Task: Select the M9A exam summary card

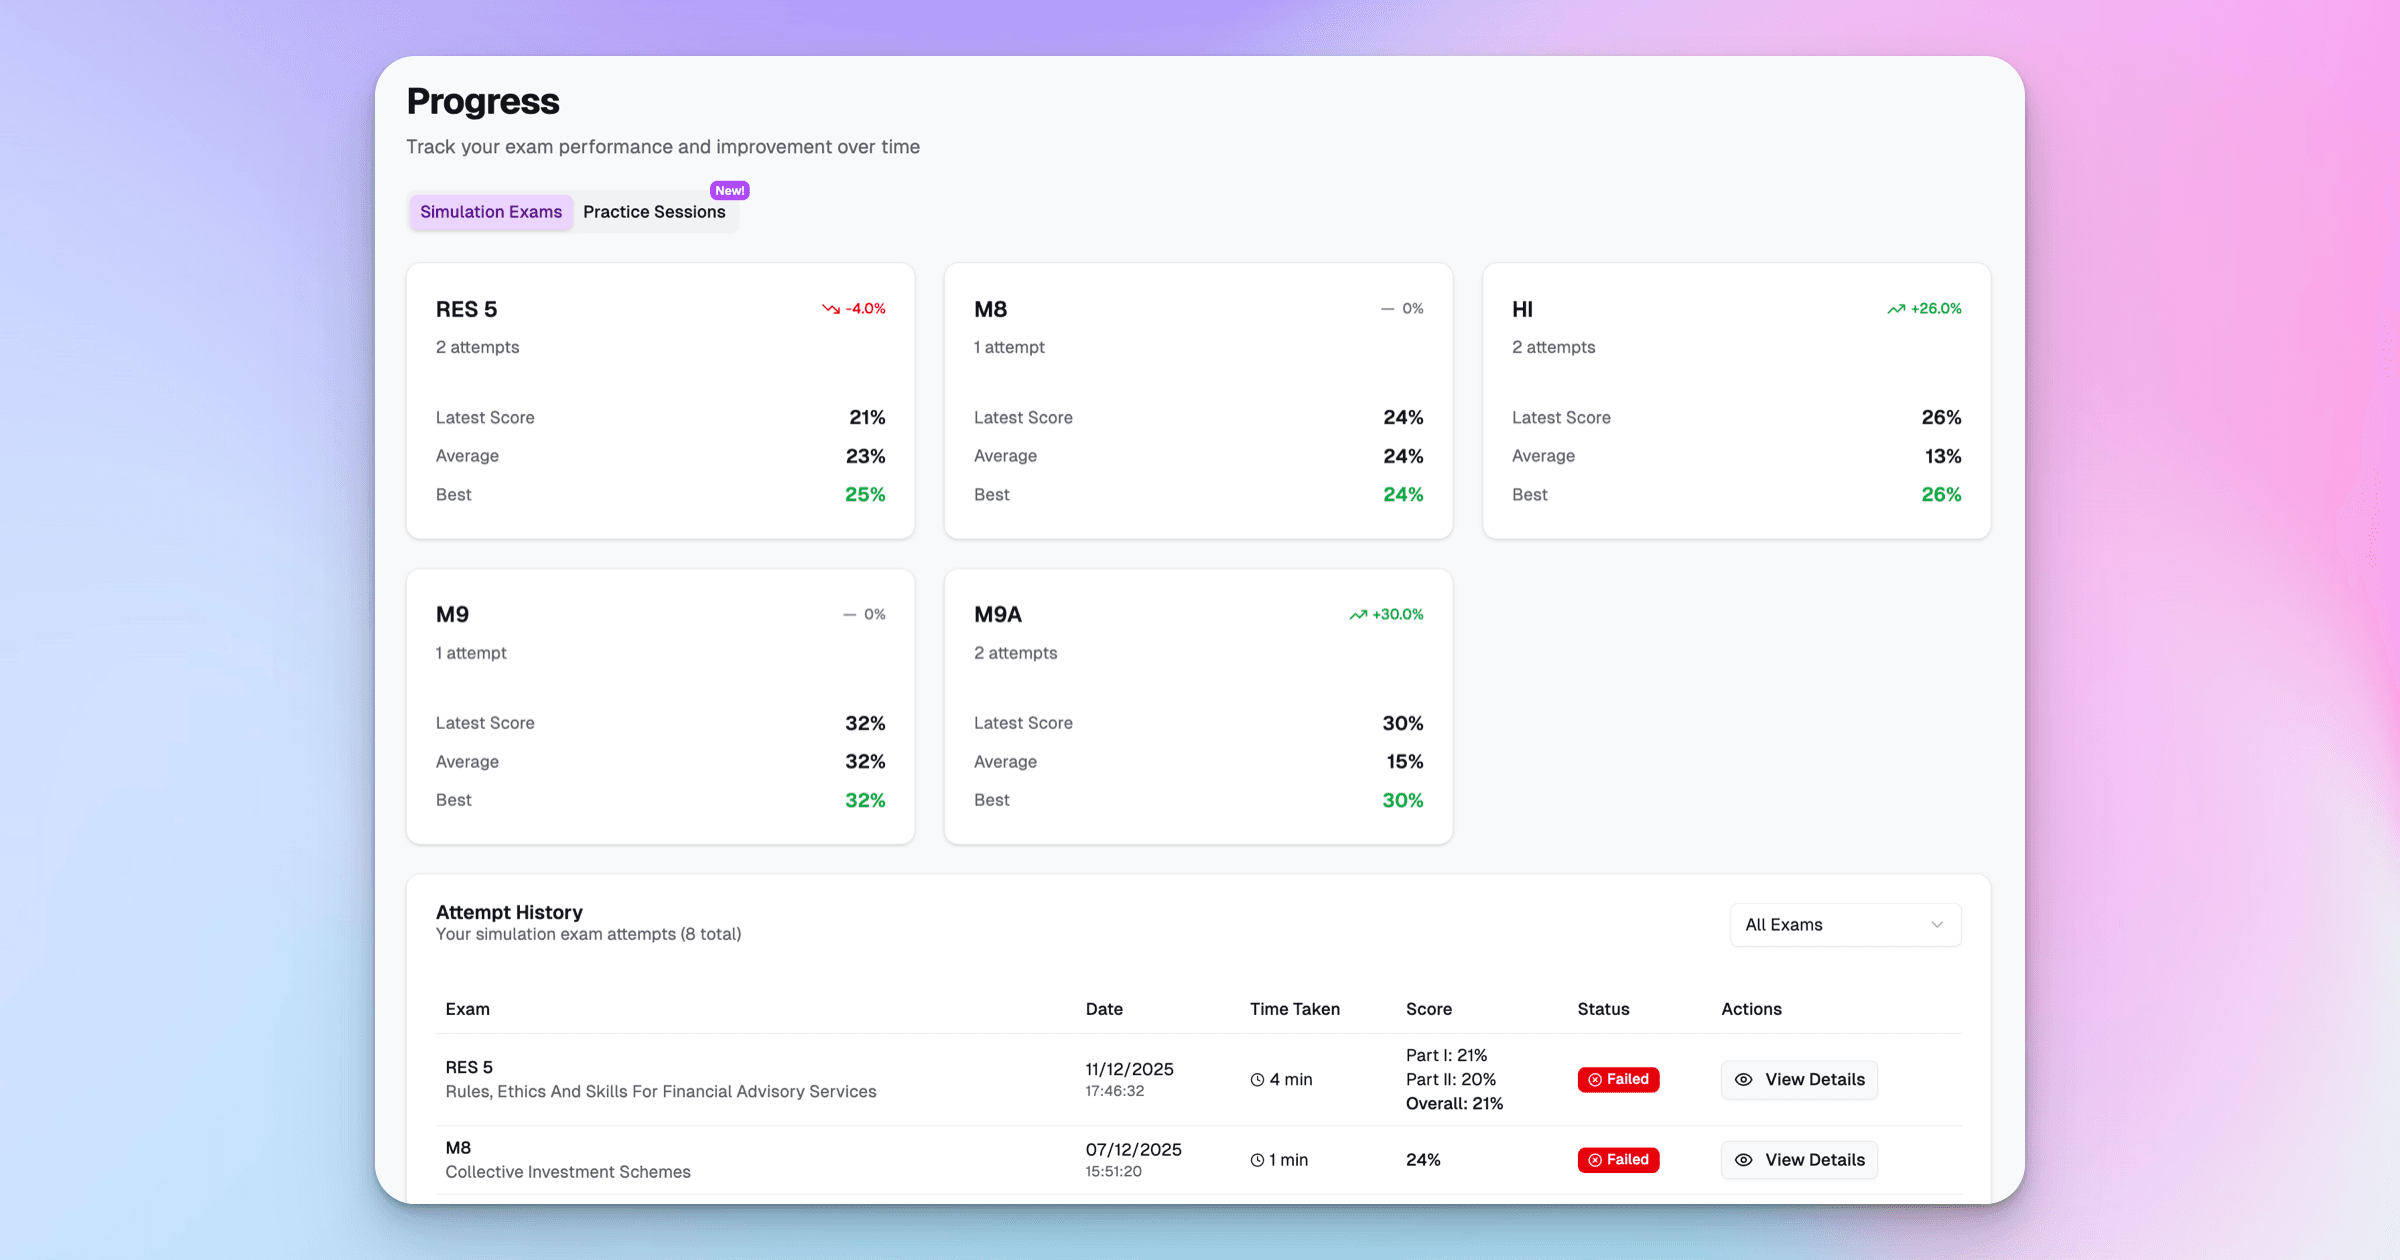Action: (x=1198, y=706)
